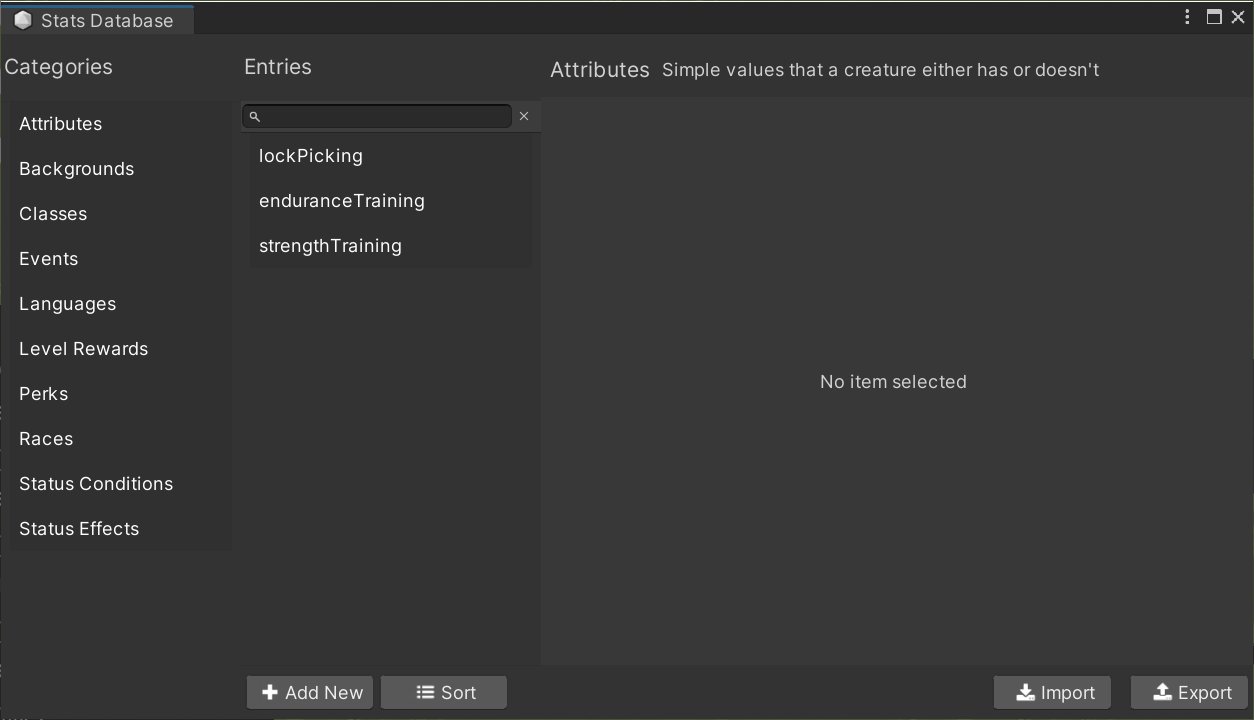Open the Backgrounds category
Screen dimensions: 1254x720
pyautogui.click(x=76, y=169)
